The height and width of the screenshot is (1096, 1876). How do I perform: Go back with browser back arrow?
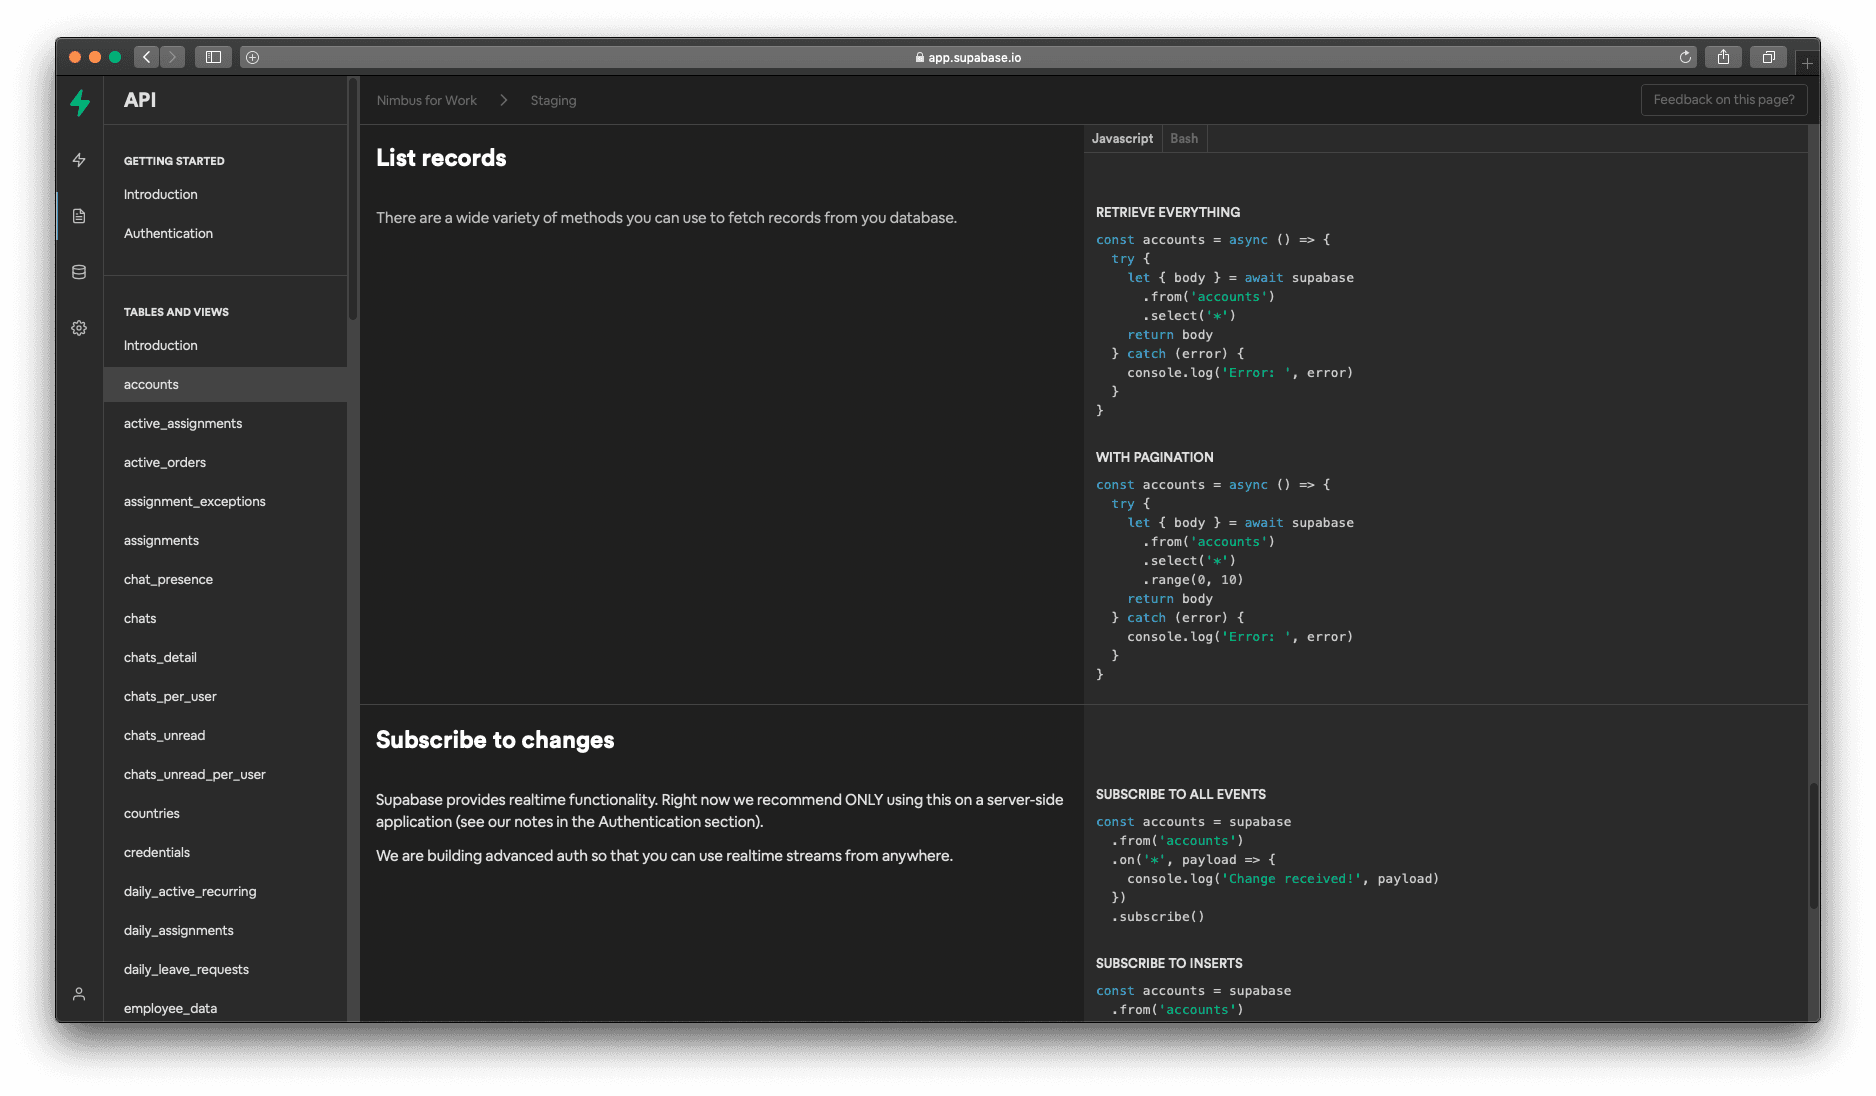pos(147,57)
